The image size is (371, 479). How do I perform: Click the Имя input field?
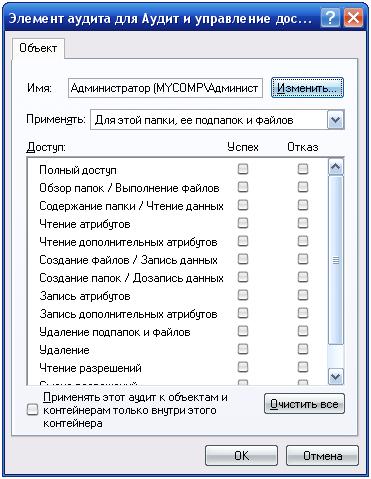click(165, 88)
